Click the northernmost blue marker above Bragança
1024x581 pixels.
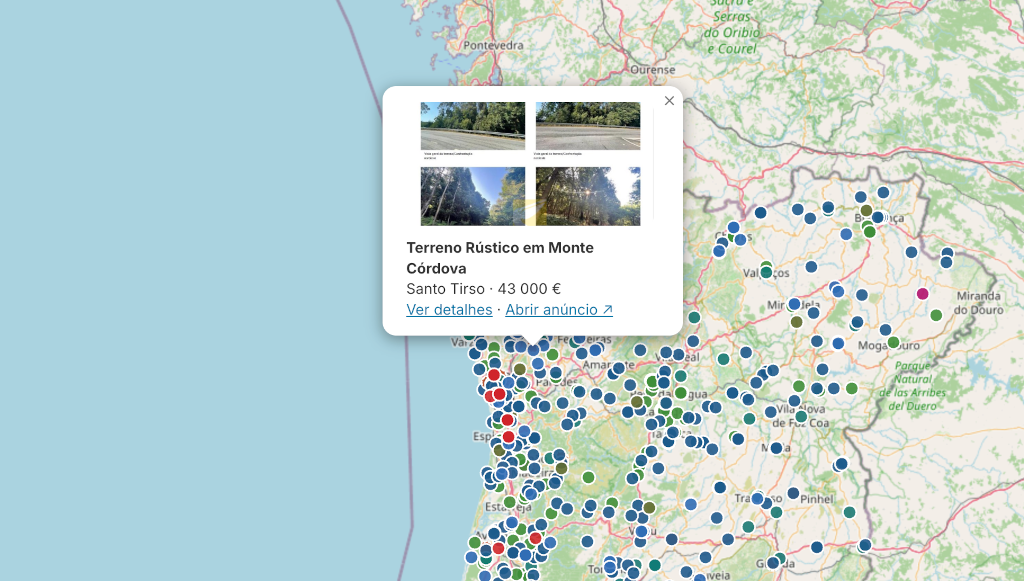[x=883, y=193]
